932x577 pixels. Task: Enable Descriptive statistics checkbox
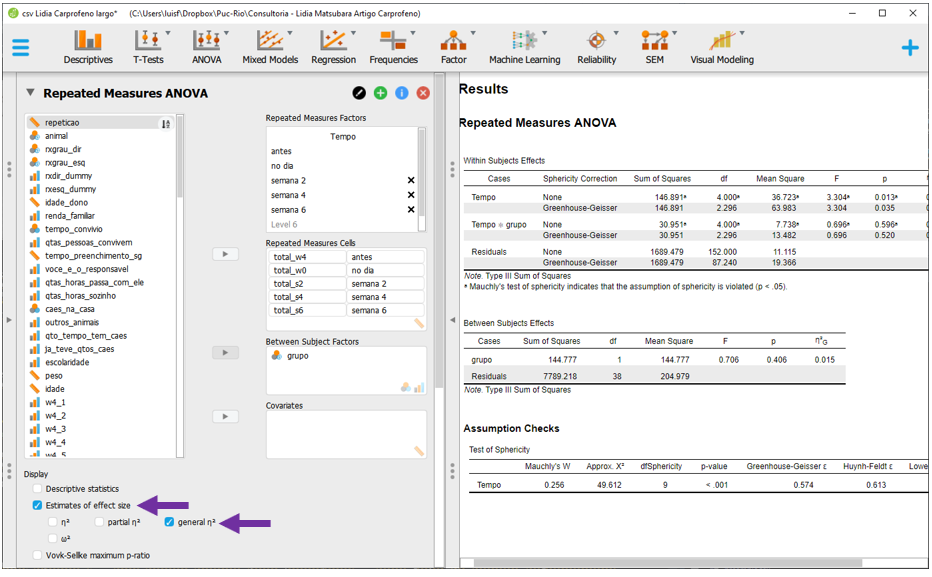coord(38,489)
